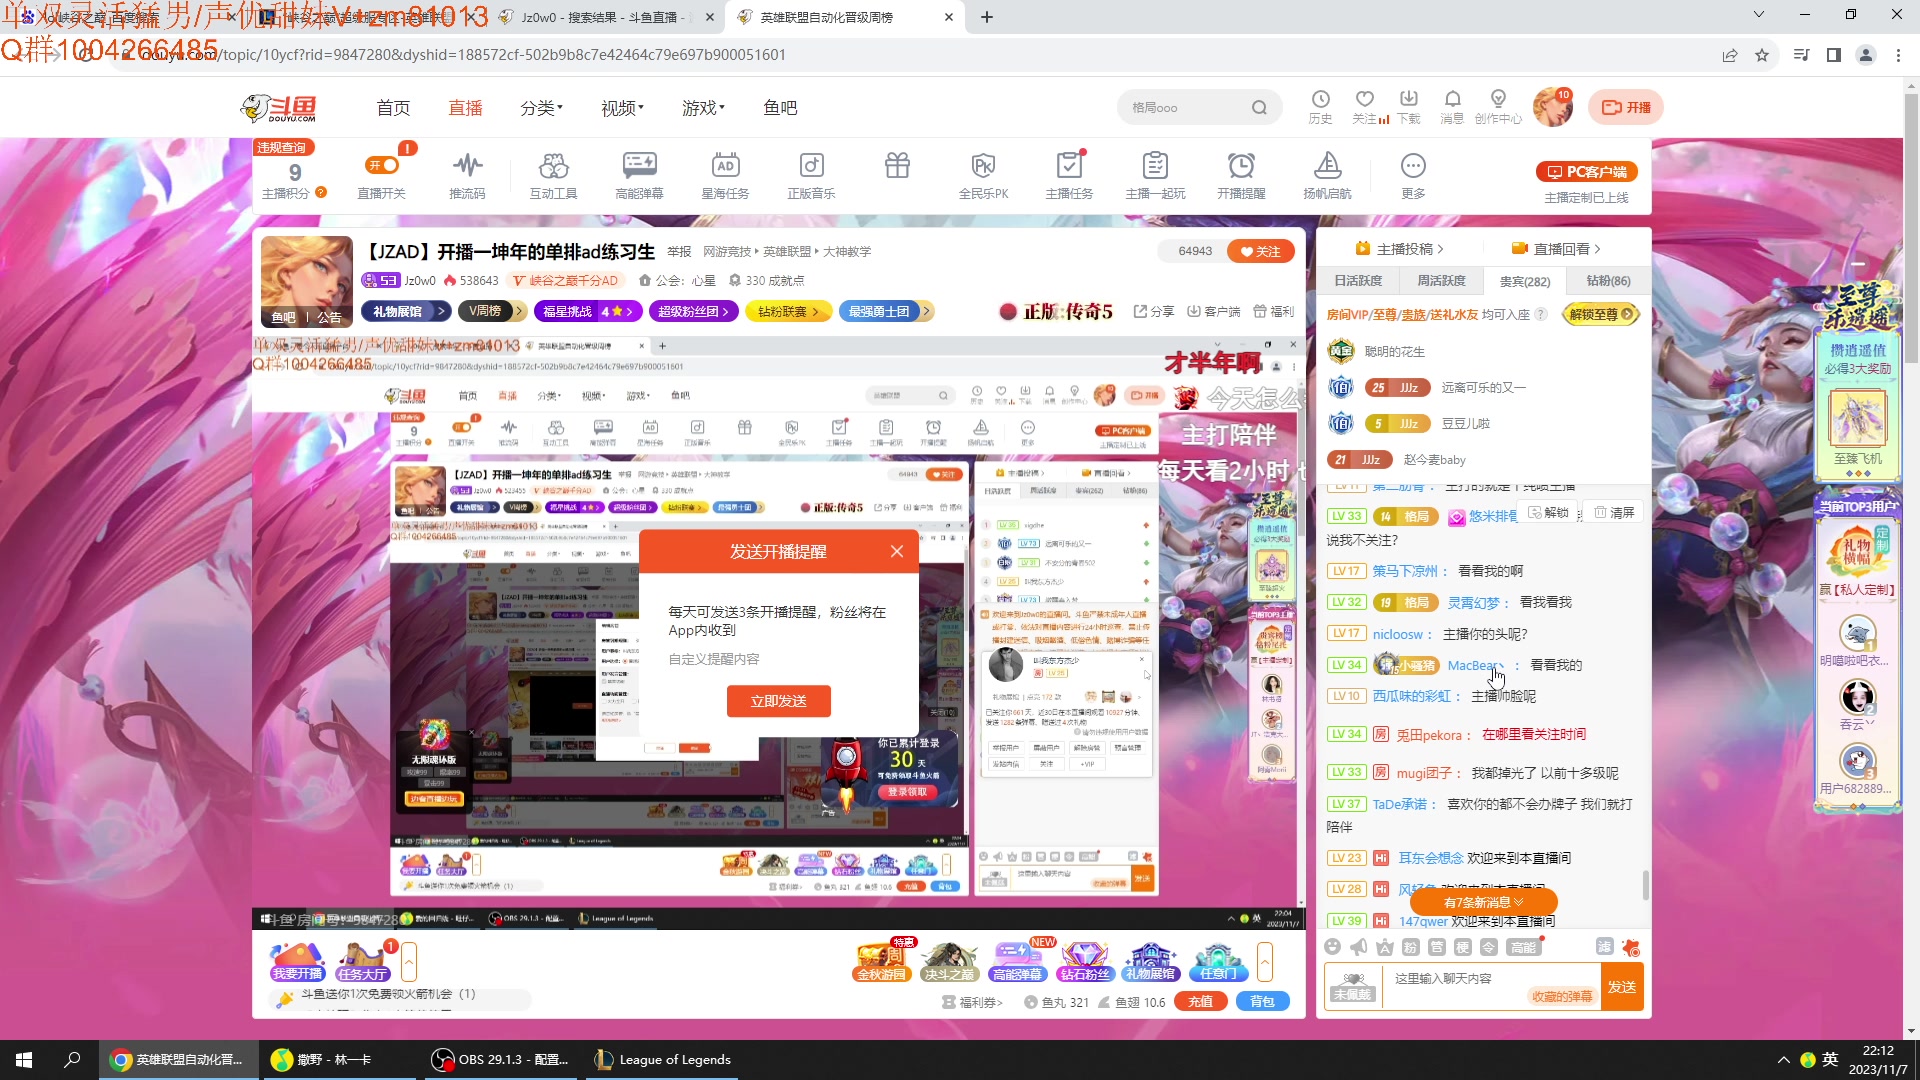1920x1080 pixels.
Task: Focus the chat input field
Action: click(x=1490, y=987)
